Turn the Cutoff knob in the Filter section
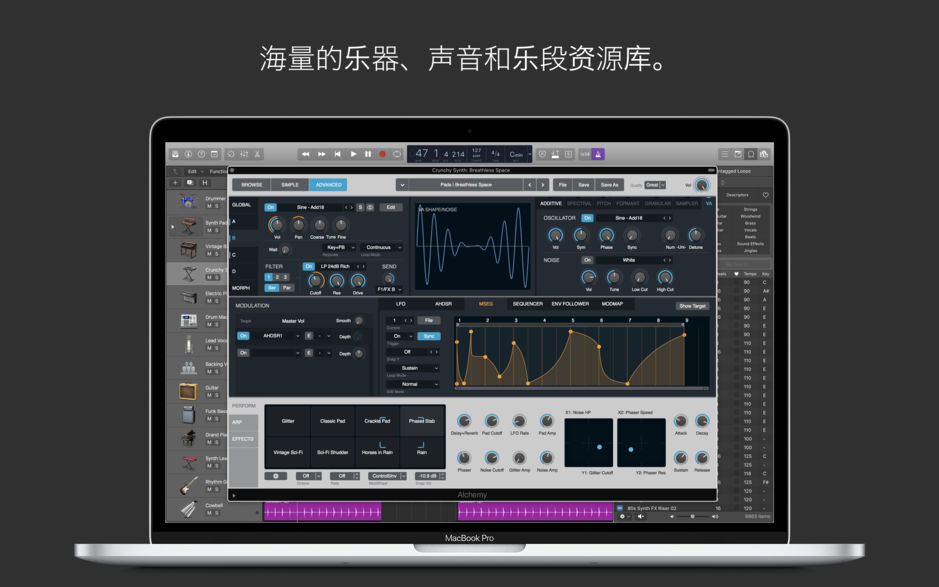Viewport: 939px width, 587px height. pyautogui.click(x=316, y=280)
